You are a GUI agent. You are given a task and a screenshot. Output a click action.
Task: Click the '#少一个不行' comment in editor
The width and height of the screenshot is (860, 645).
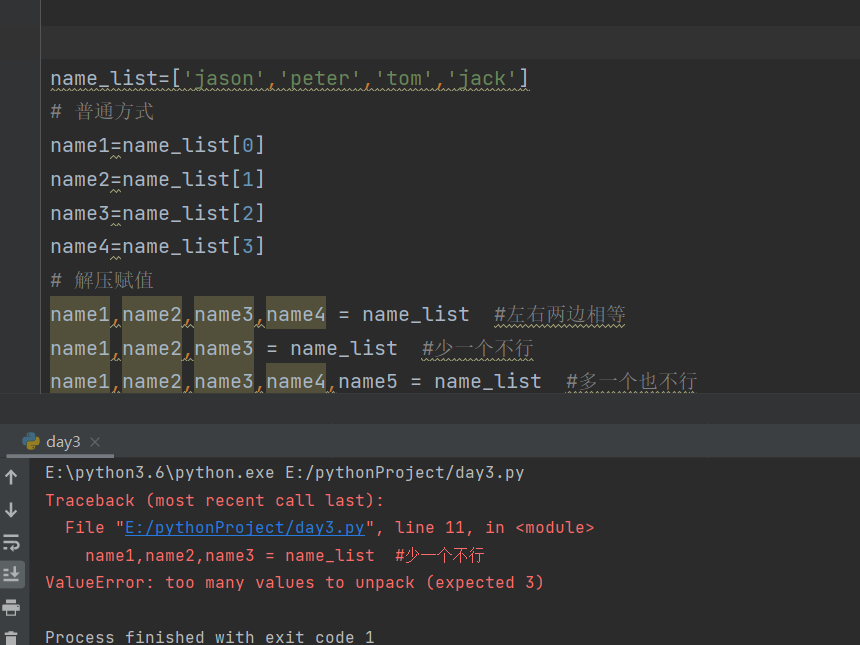point(477,348)
